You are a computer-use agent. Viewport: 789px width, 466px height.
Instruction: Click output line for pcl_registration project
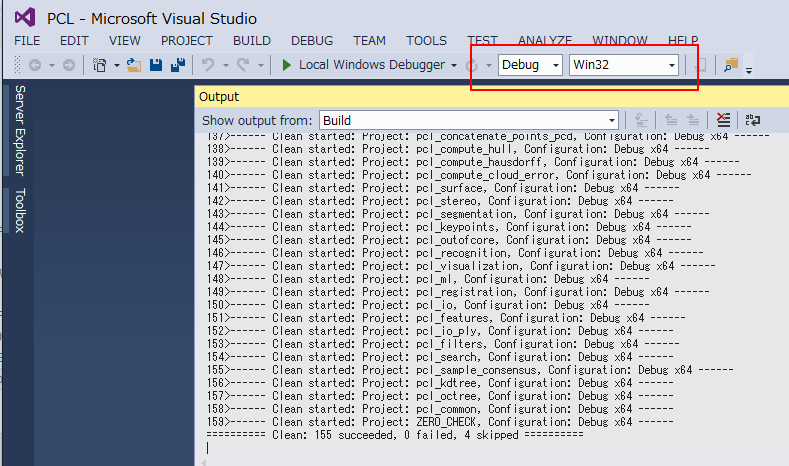coord(457,292)
